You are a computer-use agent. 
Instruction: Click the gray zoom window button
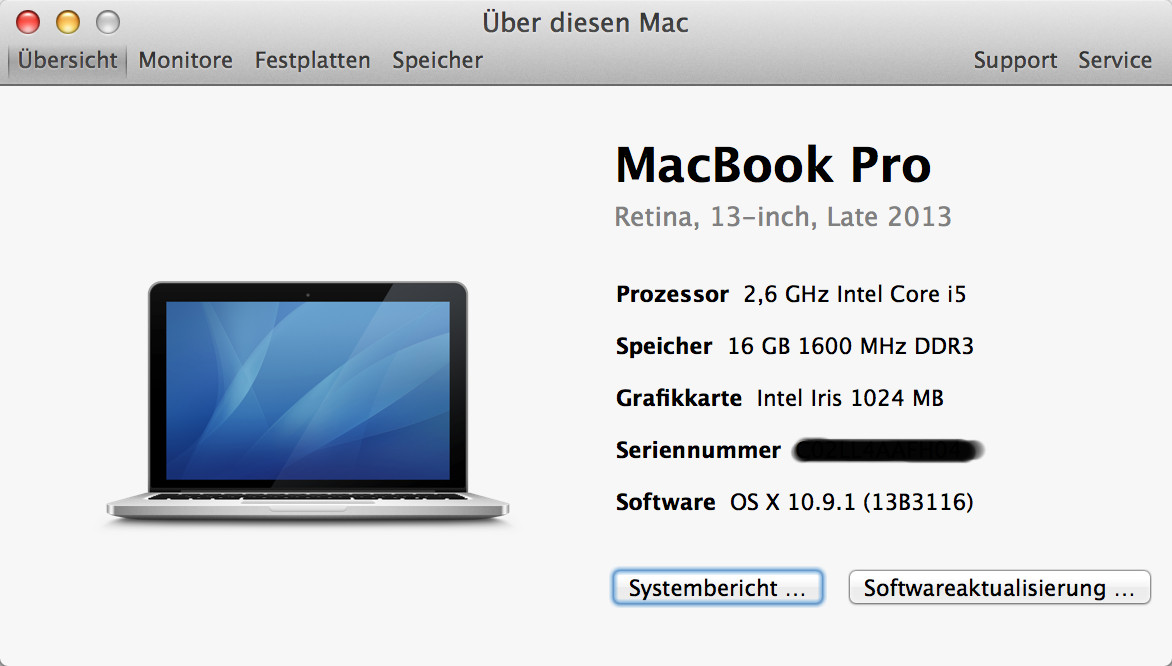point(108,22)
